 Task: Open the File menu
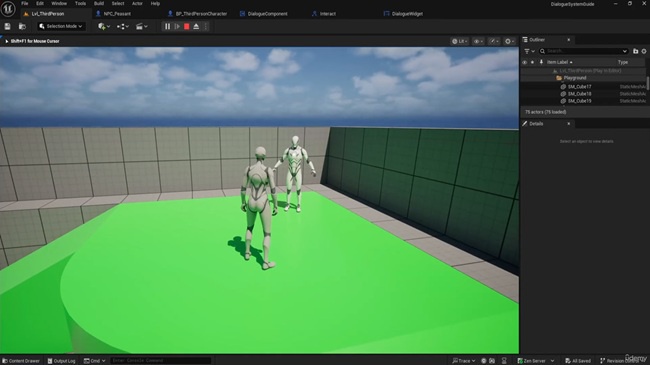[25, 3]
